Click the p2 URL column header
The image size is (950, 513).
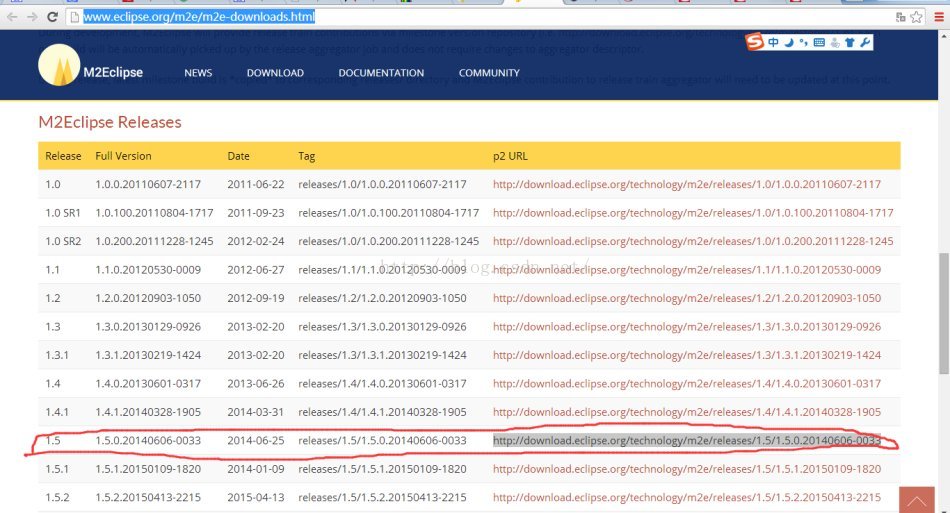(x=510, y=156)
